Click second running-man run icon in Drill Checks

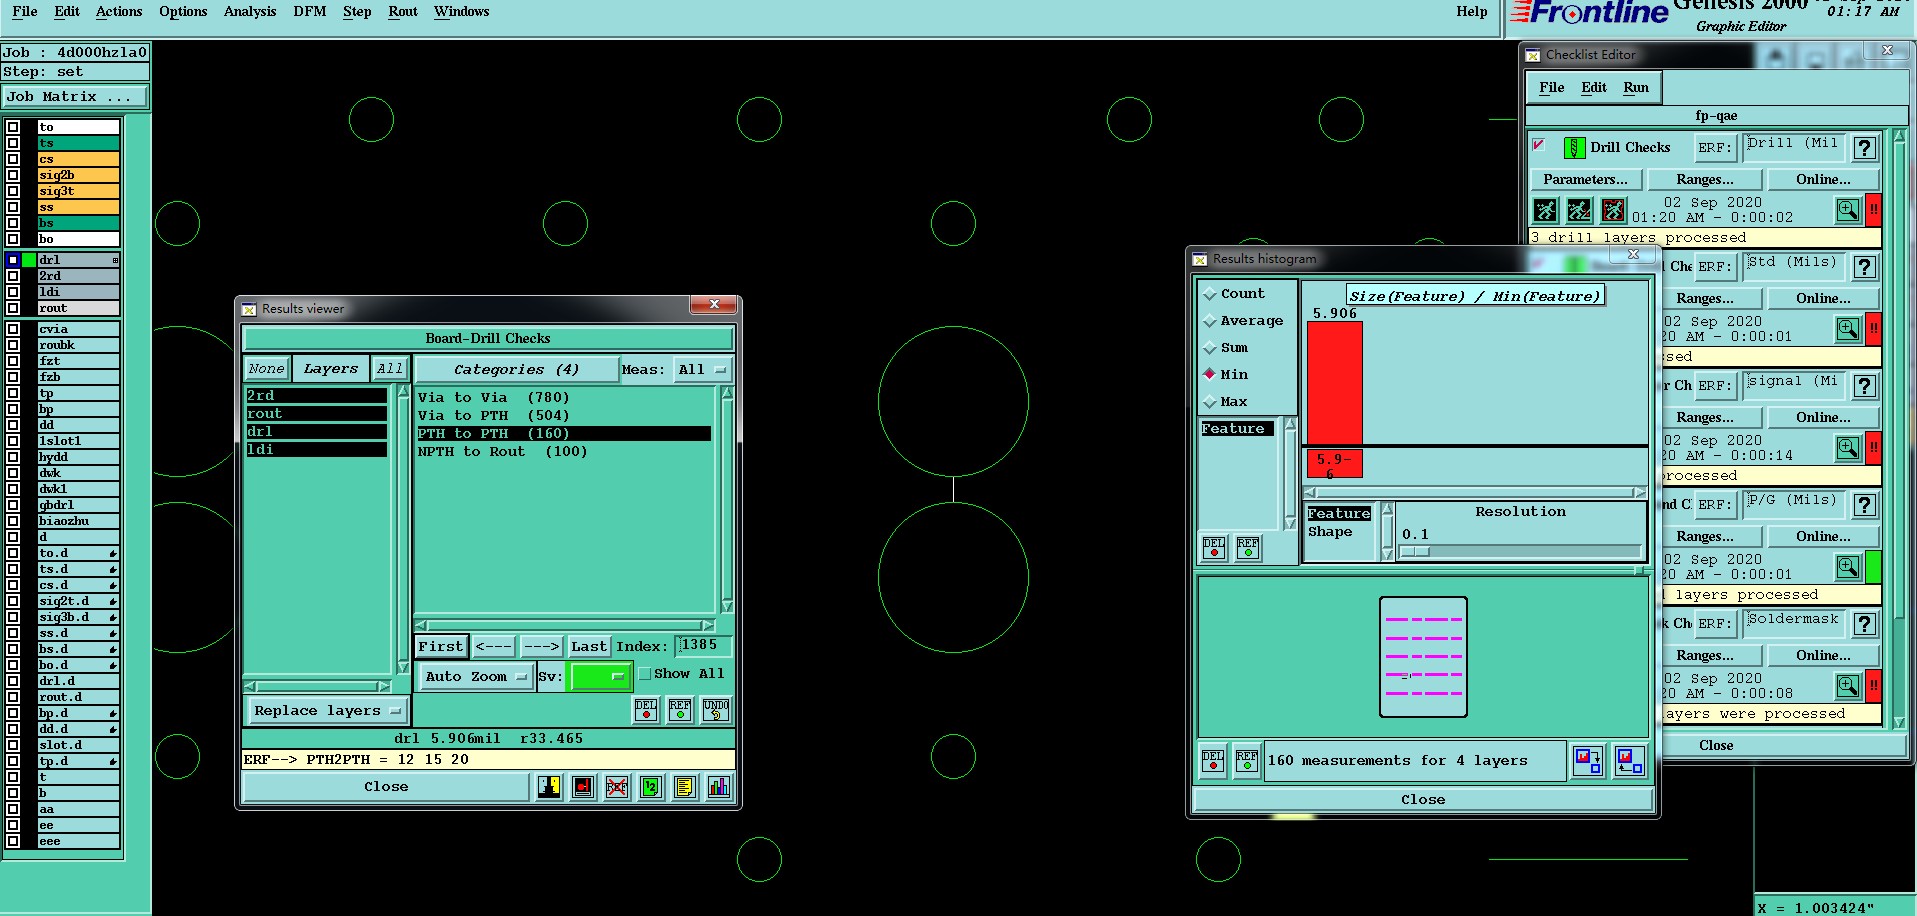1580,210
